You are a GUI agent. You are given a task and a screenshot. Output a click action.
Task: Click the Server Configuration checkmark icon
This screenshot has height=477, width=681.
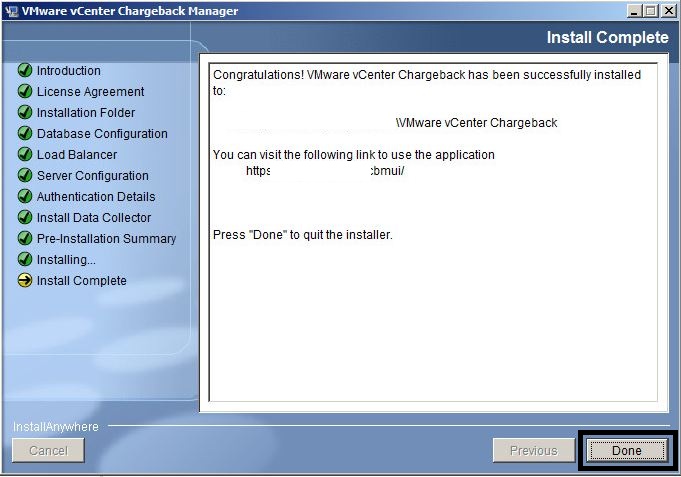coord(25,176)
